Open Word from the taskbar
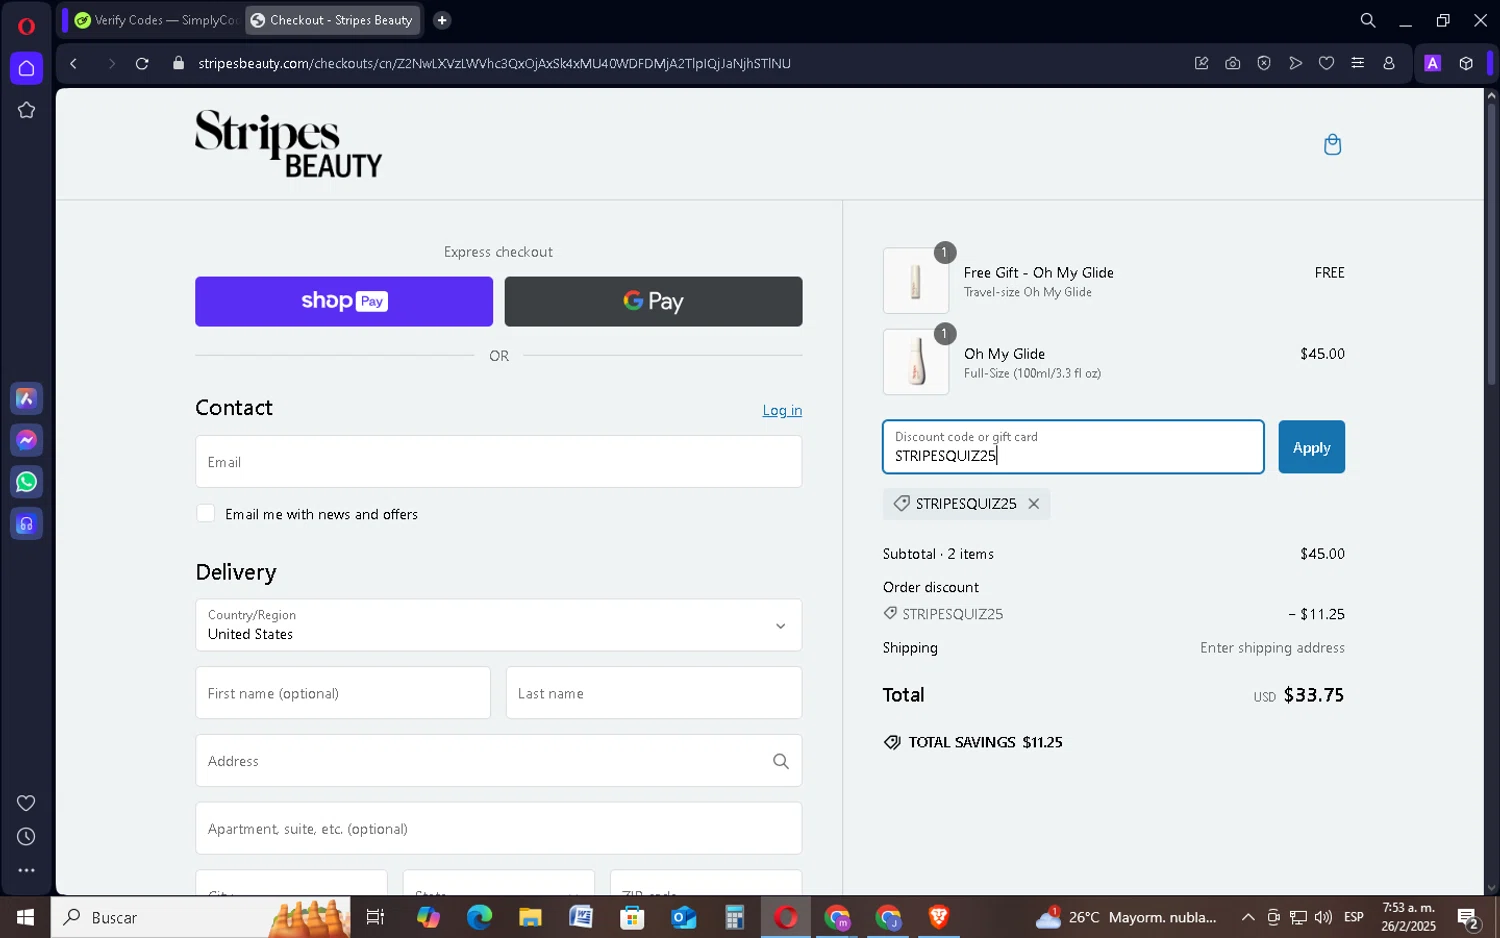 (581, 917)
